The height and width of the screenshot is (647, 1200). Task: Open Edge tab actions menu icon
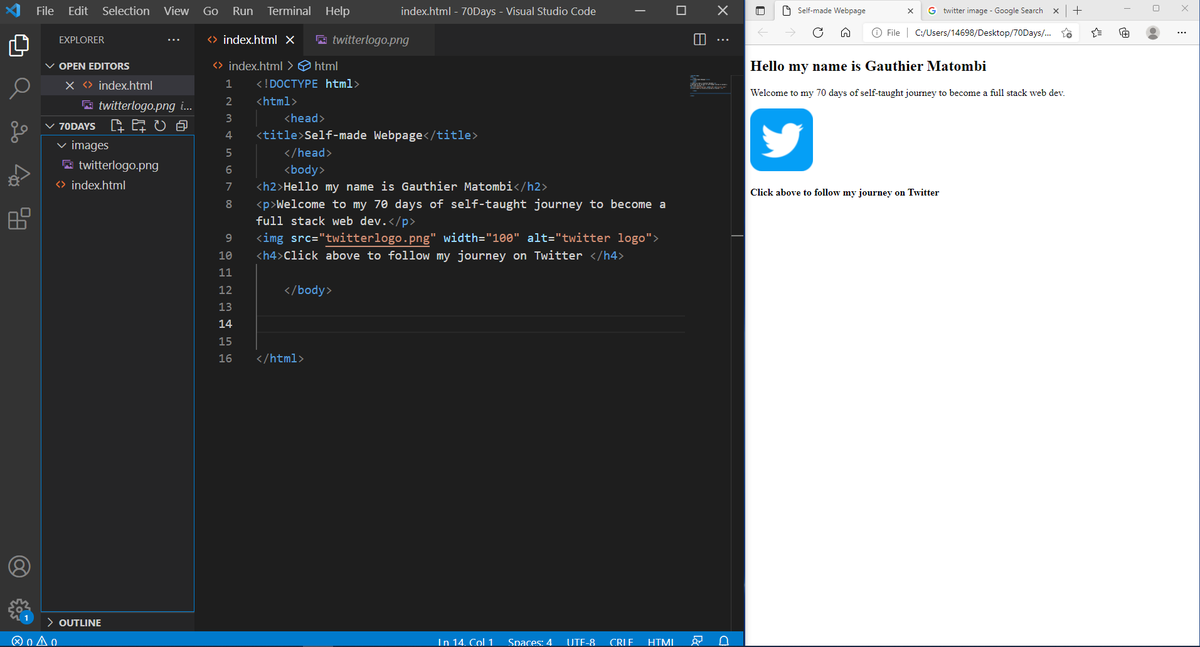pos(759,10)
